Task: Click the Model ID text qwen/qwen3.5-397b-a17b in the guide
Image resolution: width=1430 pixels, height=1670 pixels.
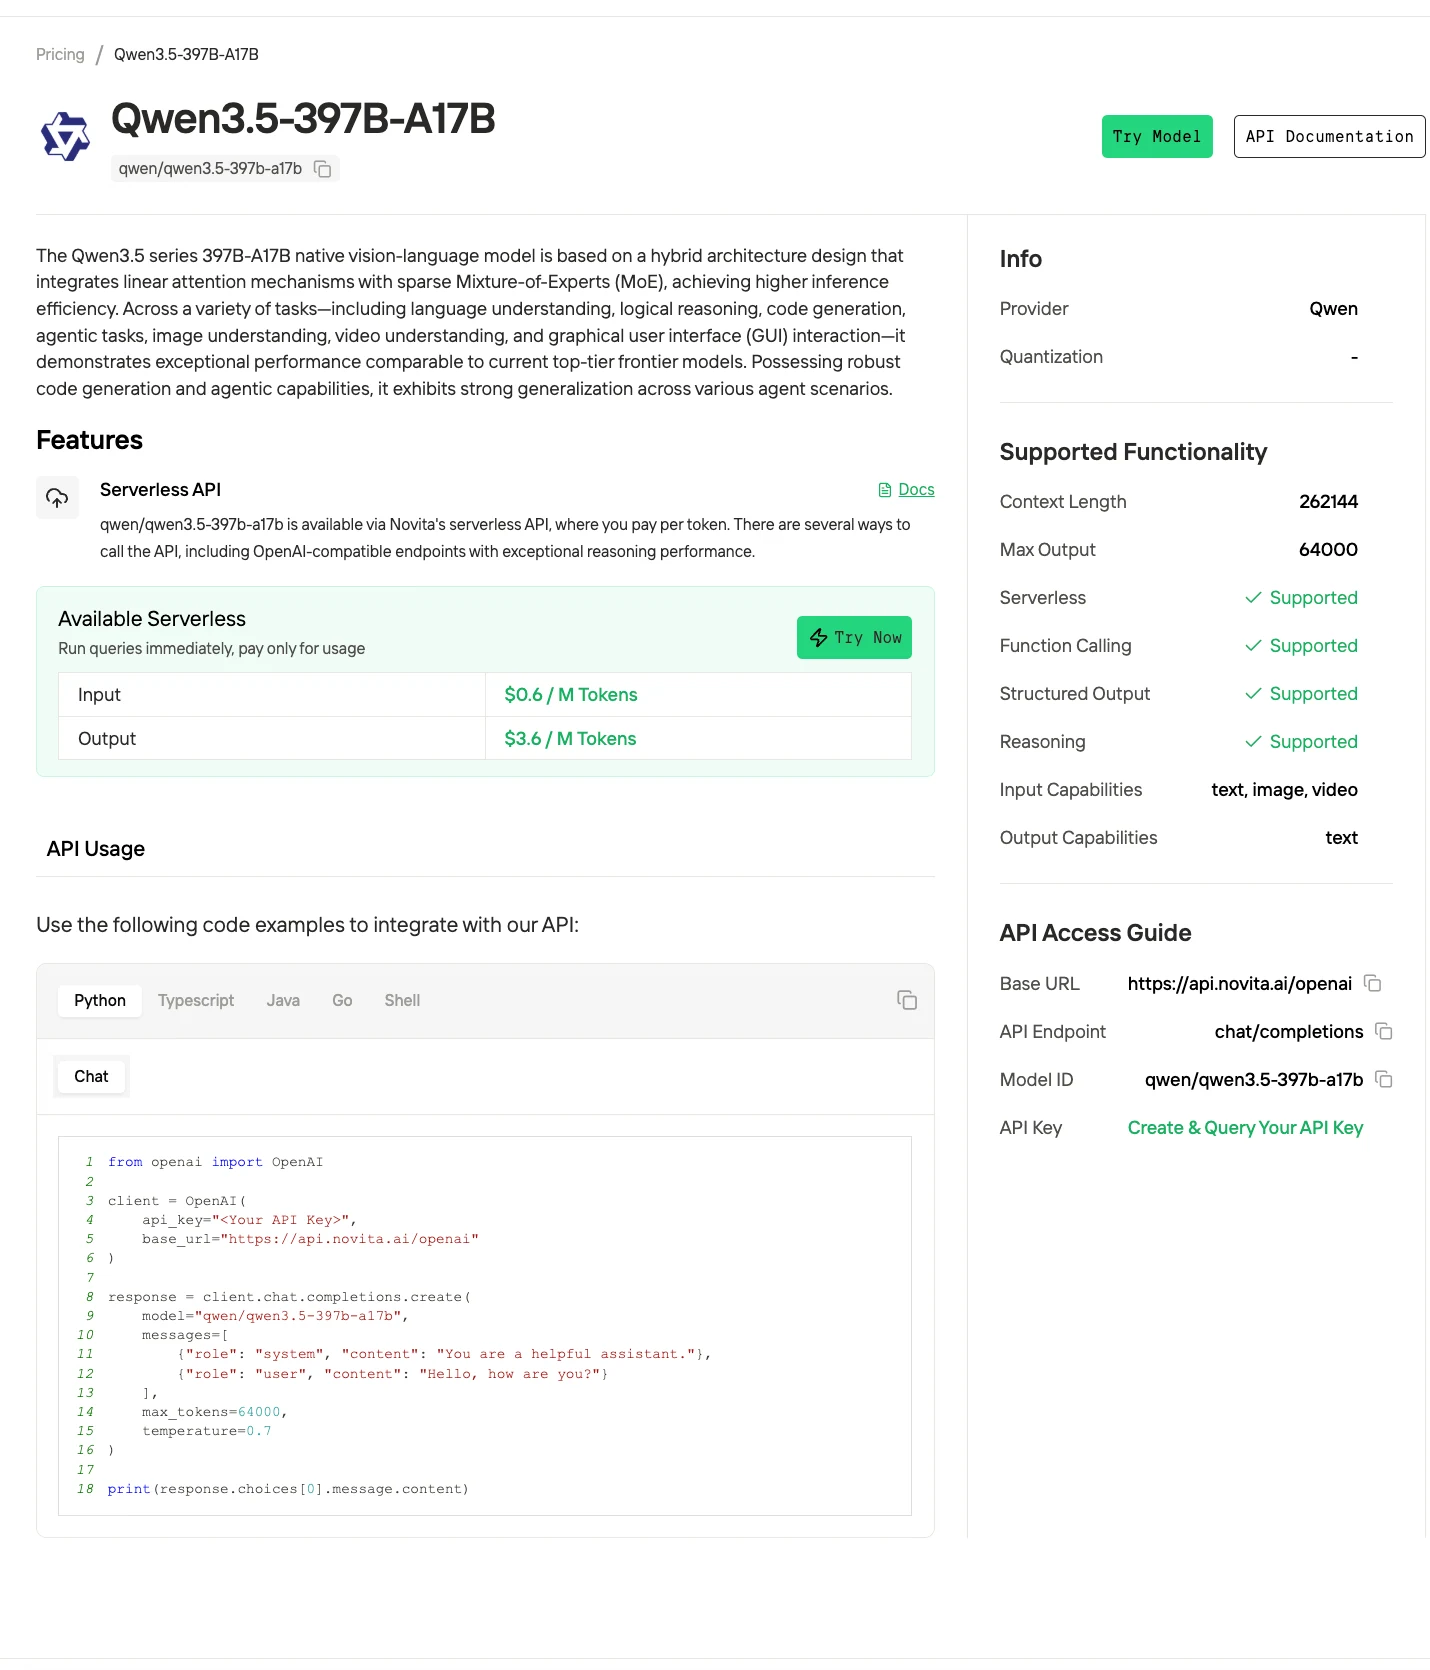Action: tap(1254, 1079)
